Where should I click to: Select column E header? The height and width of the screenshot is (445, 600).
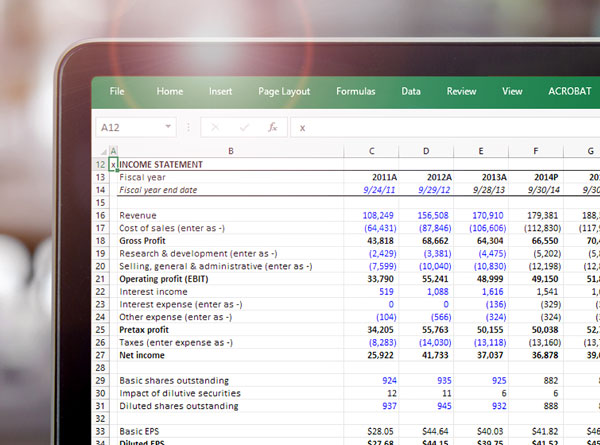481,151
